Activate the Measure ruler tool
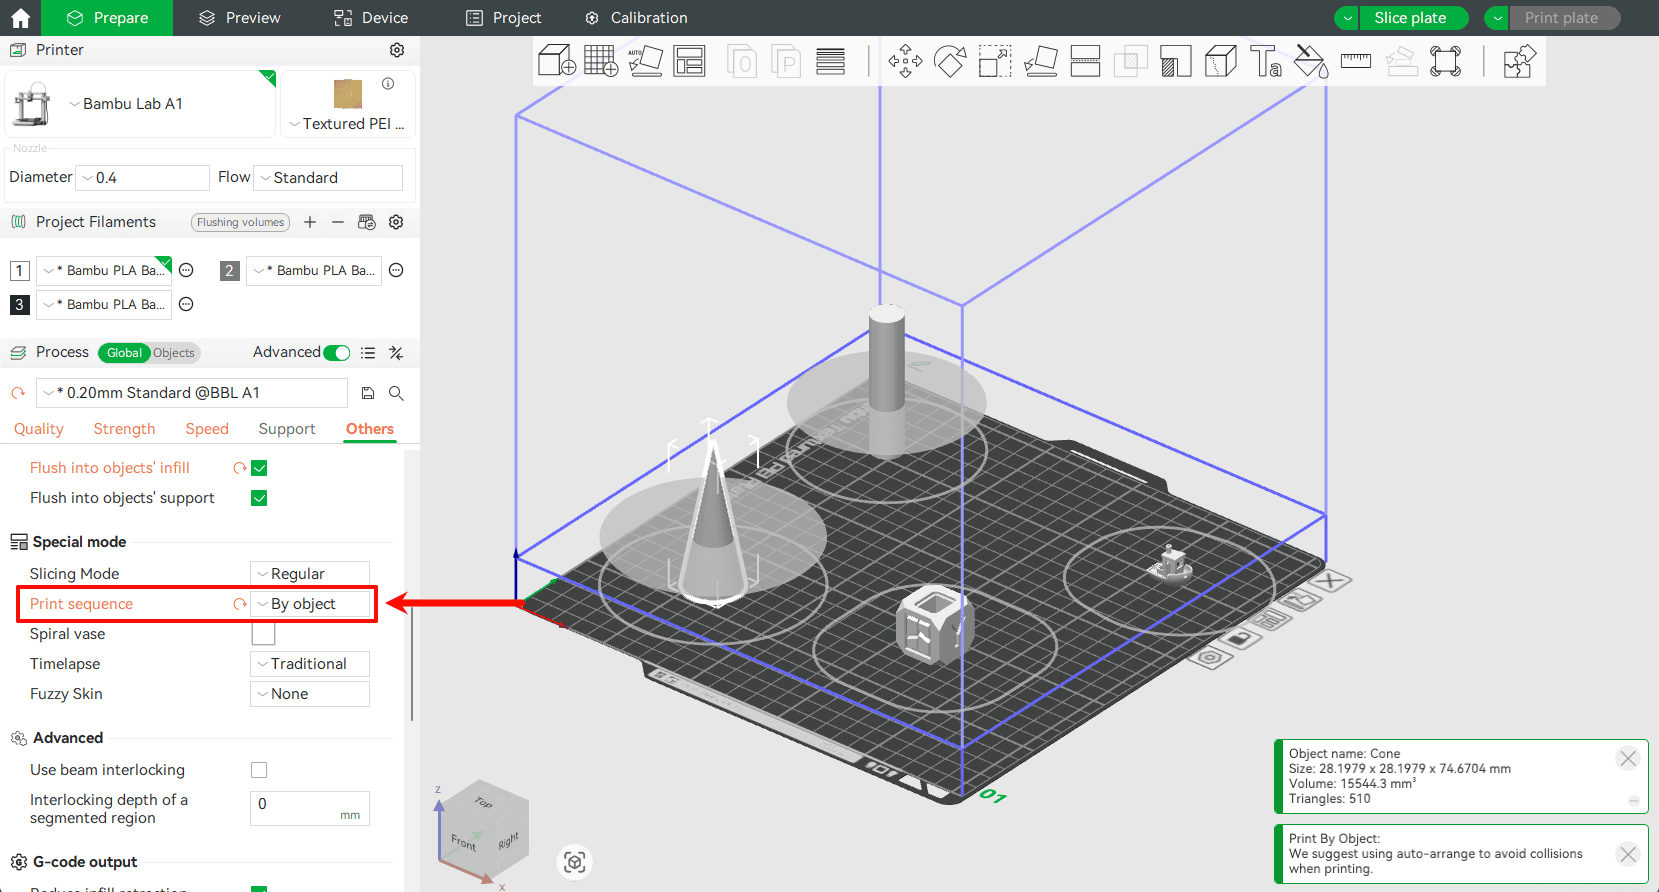This screenshot has width=1659, height=892. (x=1355, y=61)
